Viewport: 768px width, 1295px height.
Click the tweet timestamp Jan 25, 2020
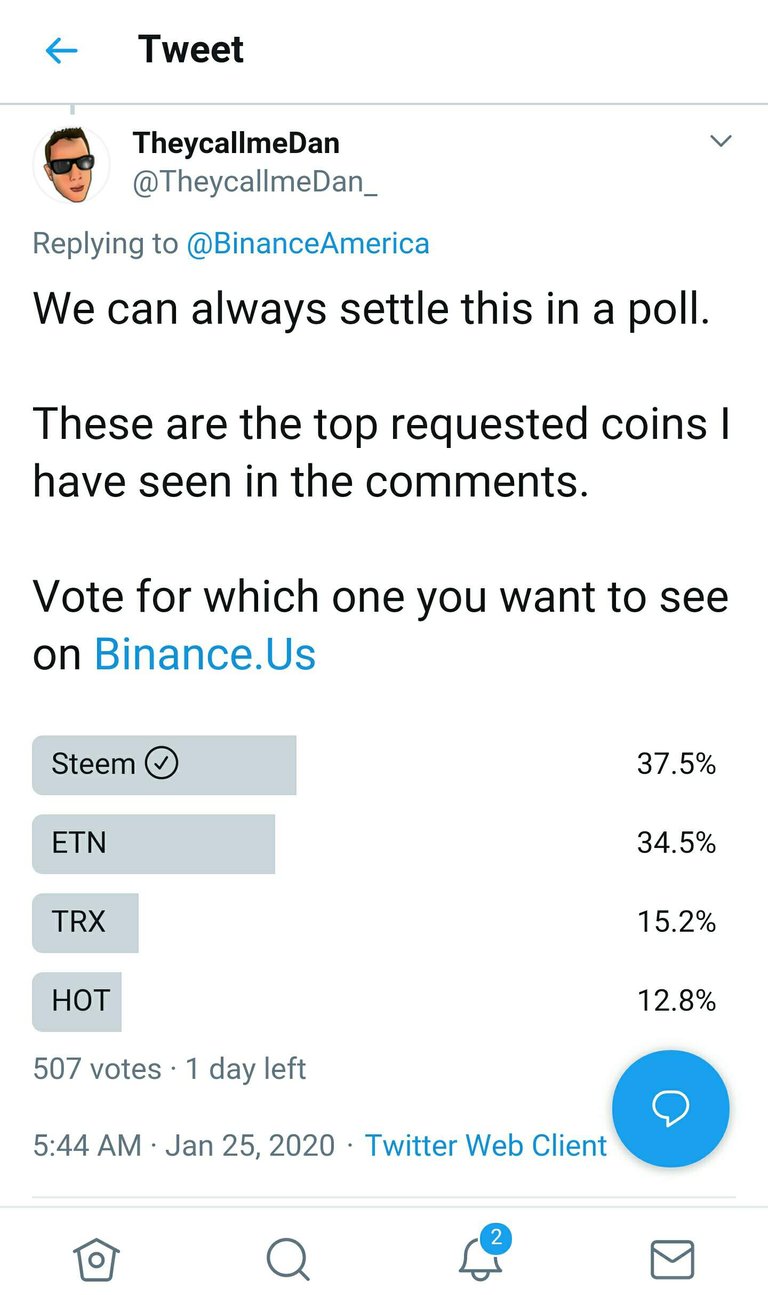pos(249,1145)
